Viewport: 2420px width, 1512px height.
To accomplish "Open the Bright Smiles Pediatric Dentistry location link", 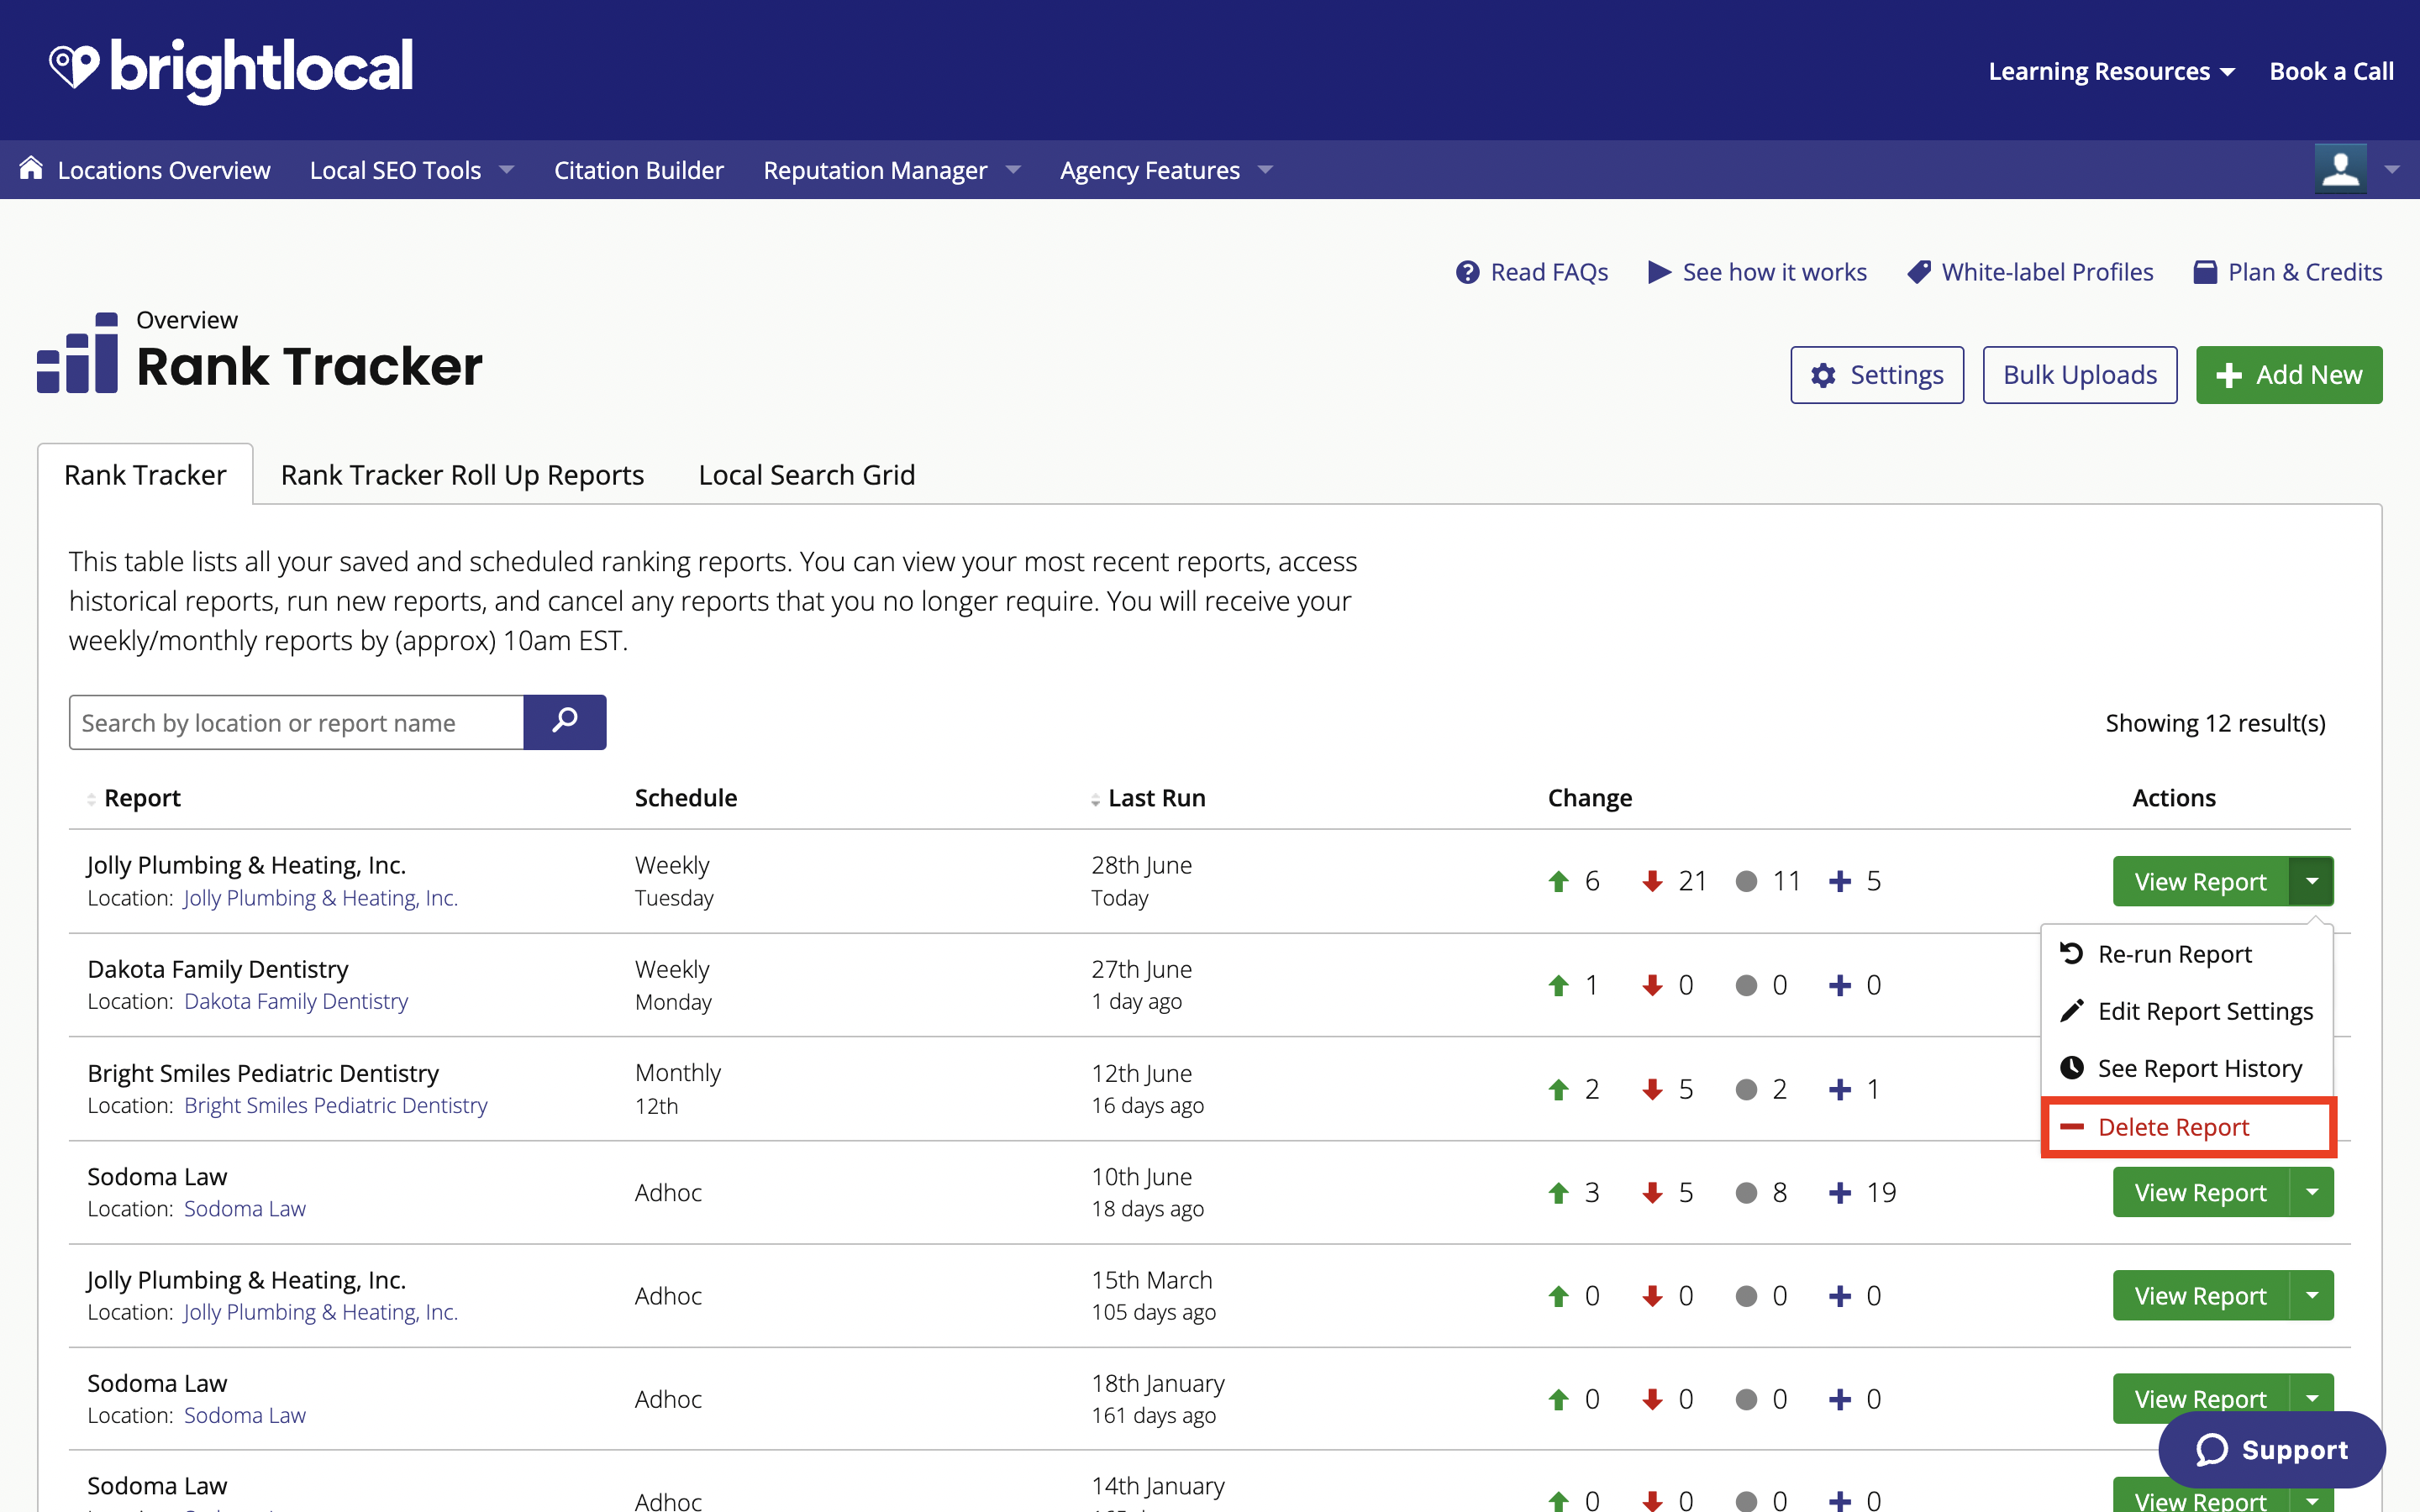I will pos(336,1105).
